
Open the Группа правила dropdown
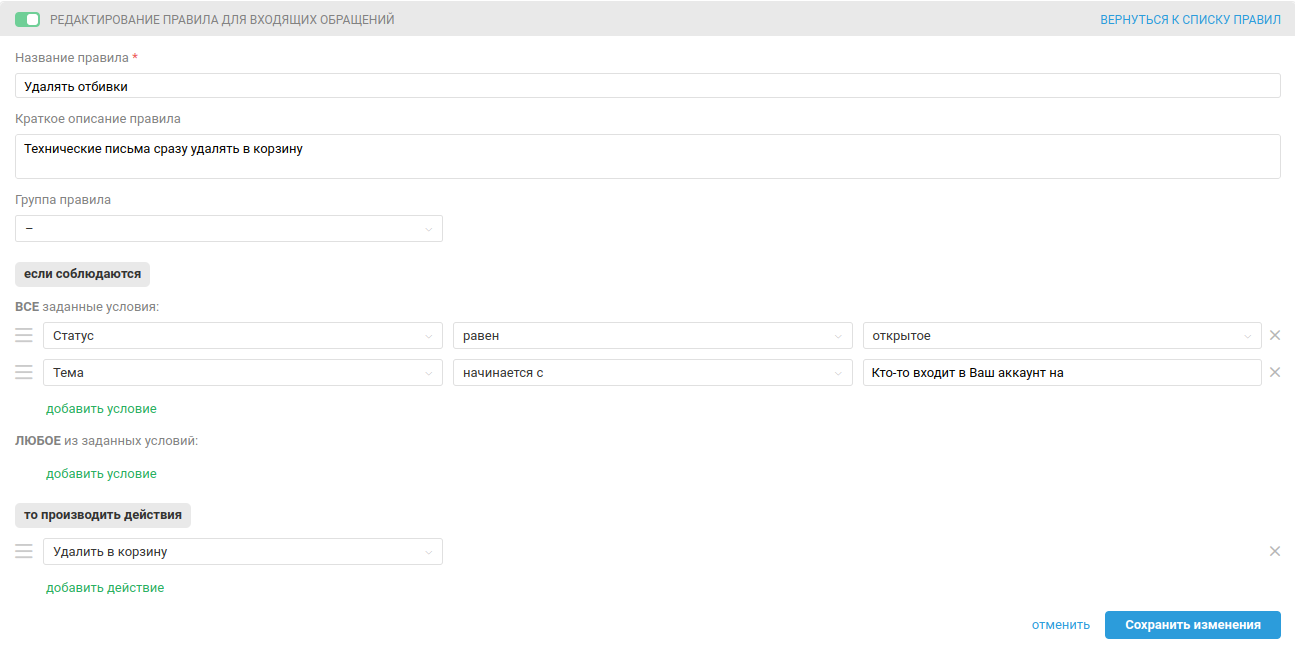[229, 229]
